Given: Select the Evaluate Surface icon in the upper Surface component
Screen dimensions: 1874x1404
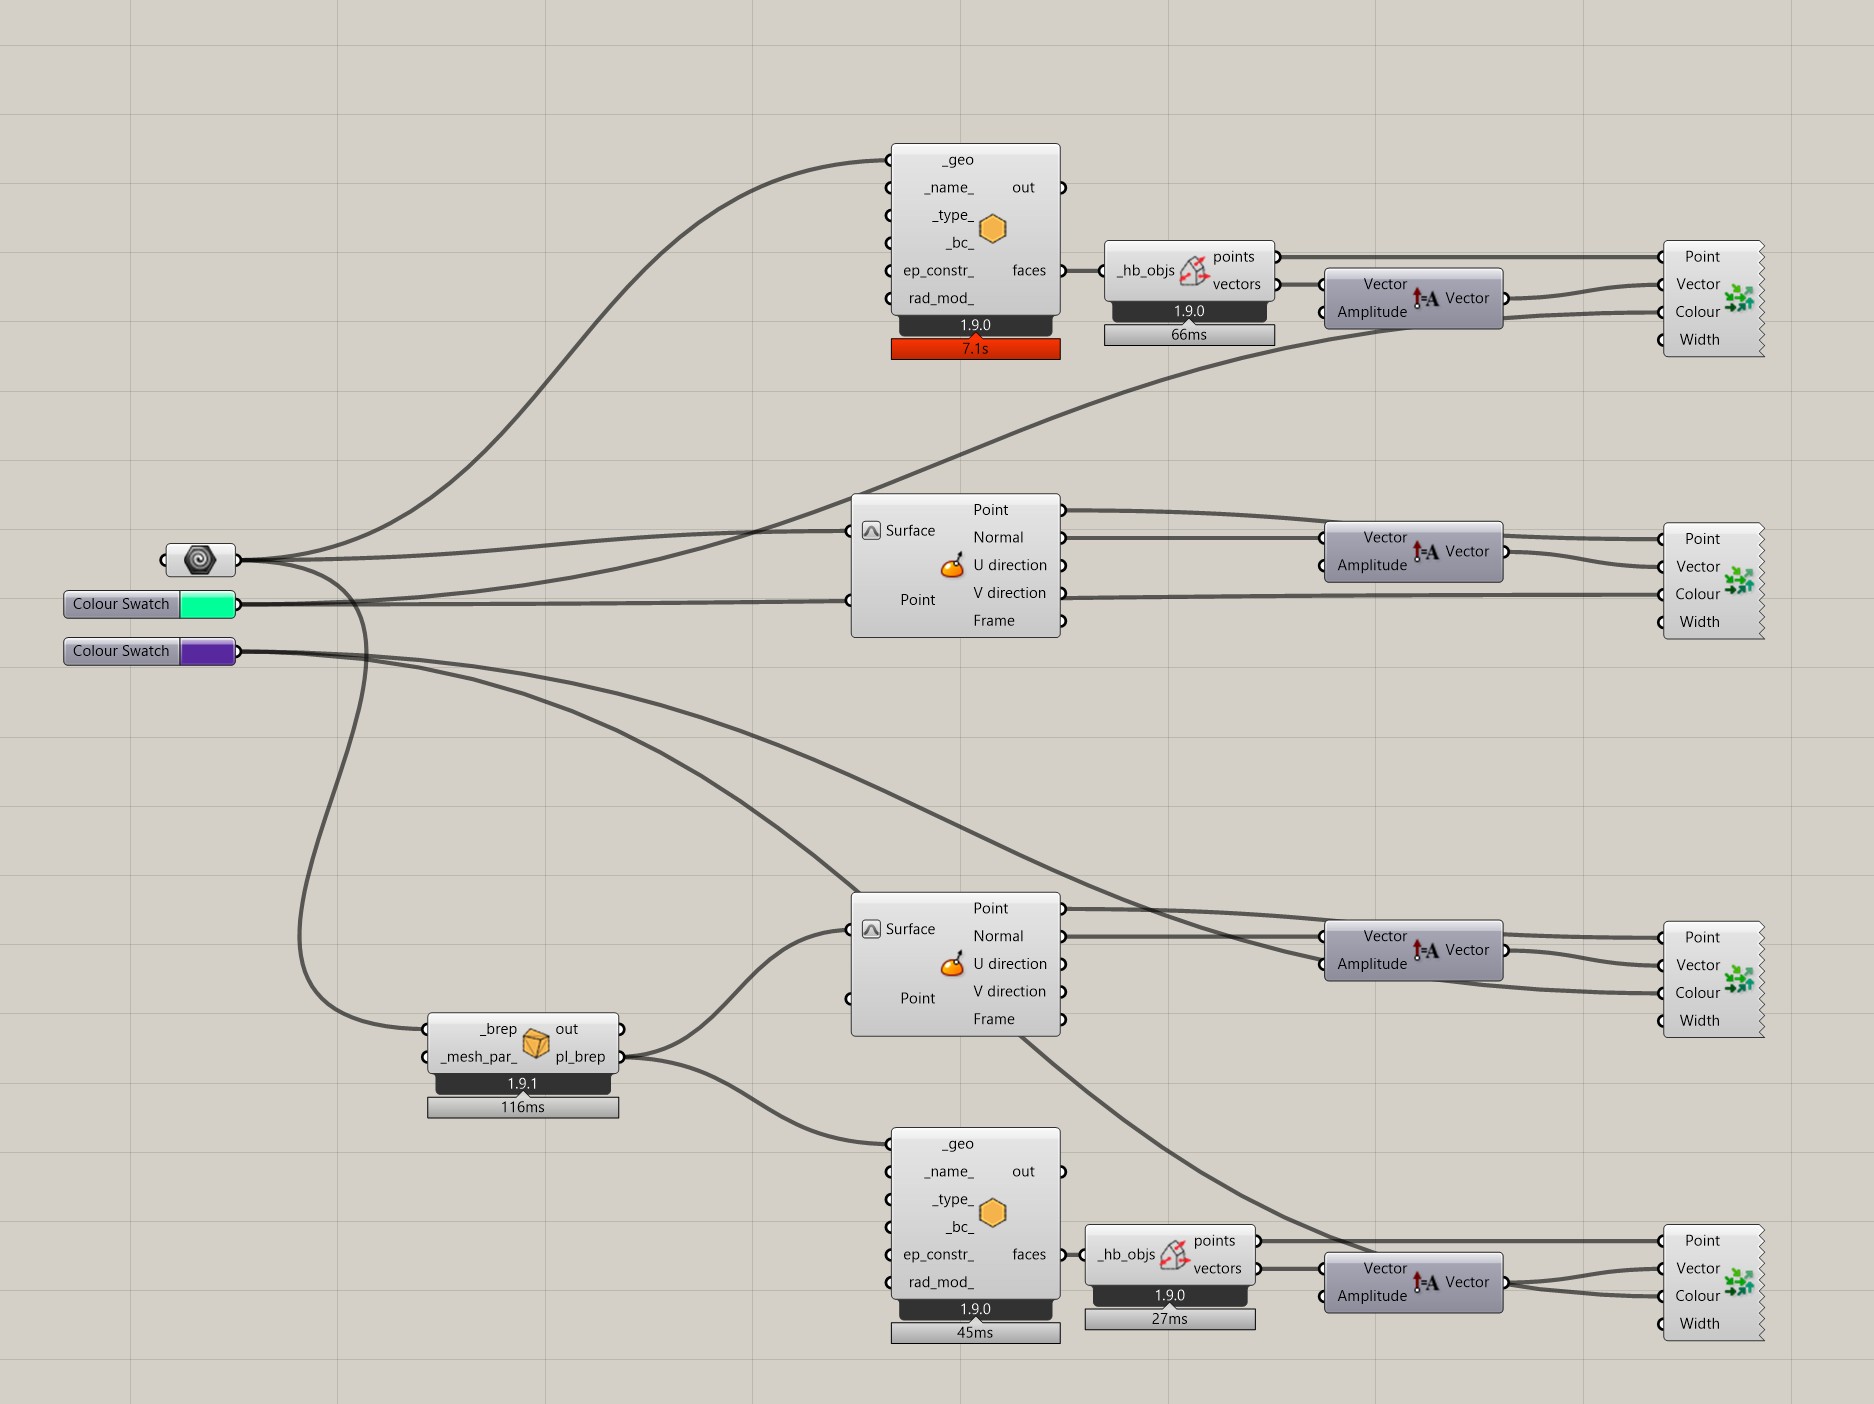Looking at the screenshot, I should tap(952, 566).
